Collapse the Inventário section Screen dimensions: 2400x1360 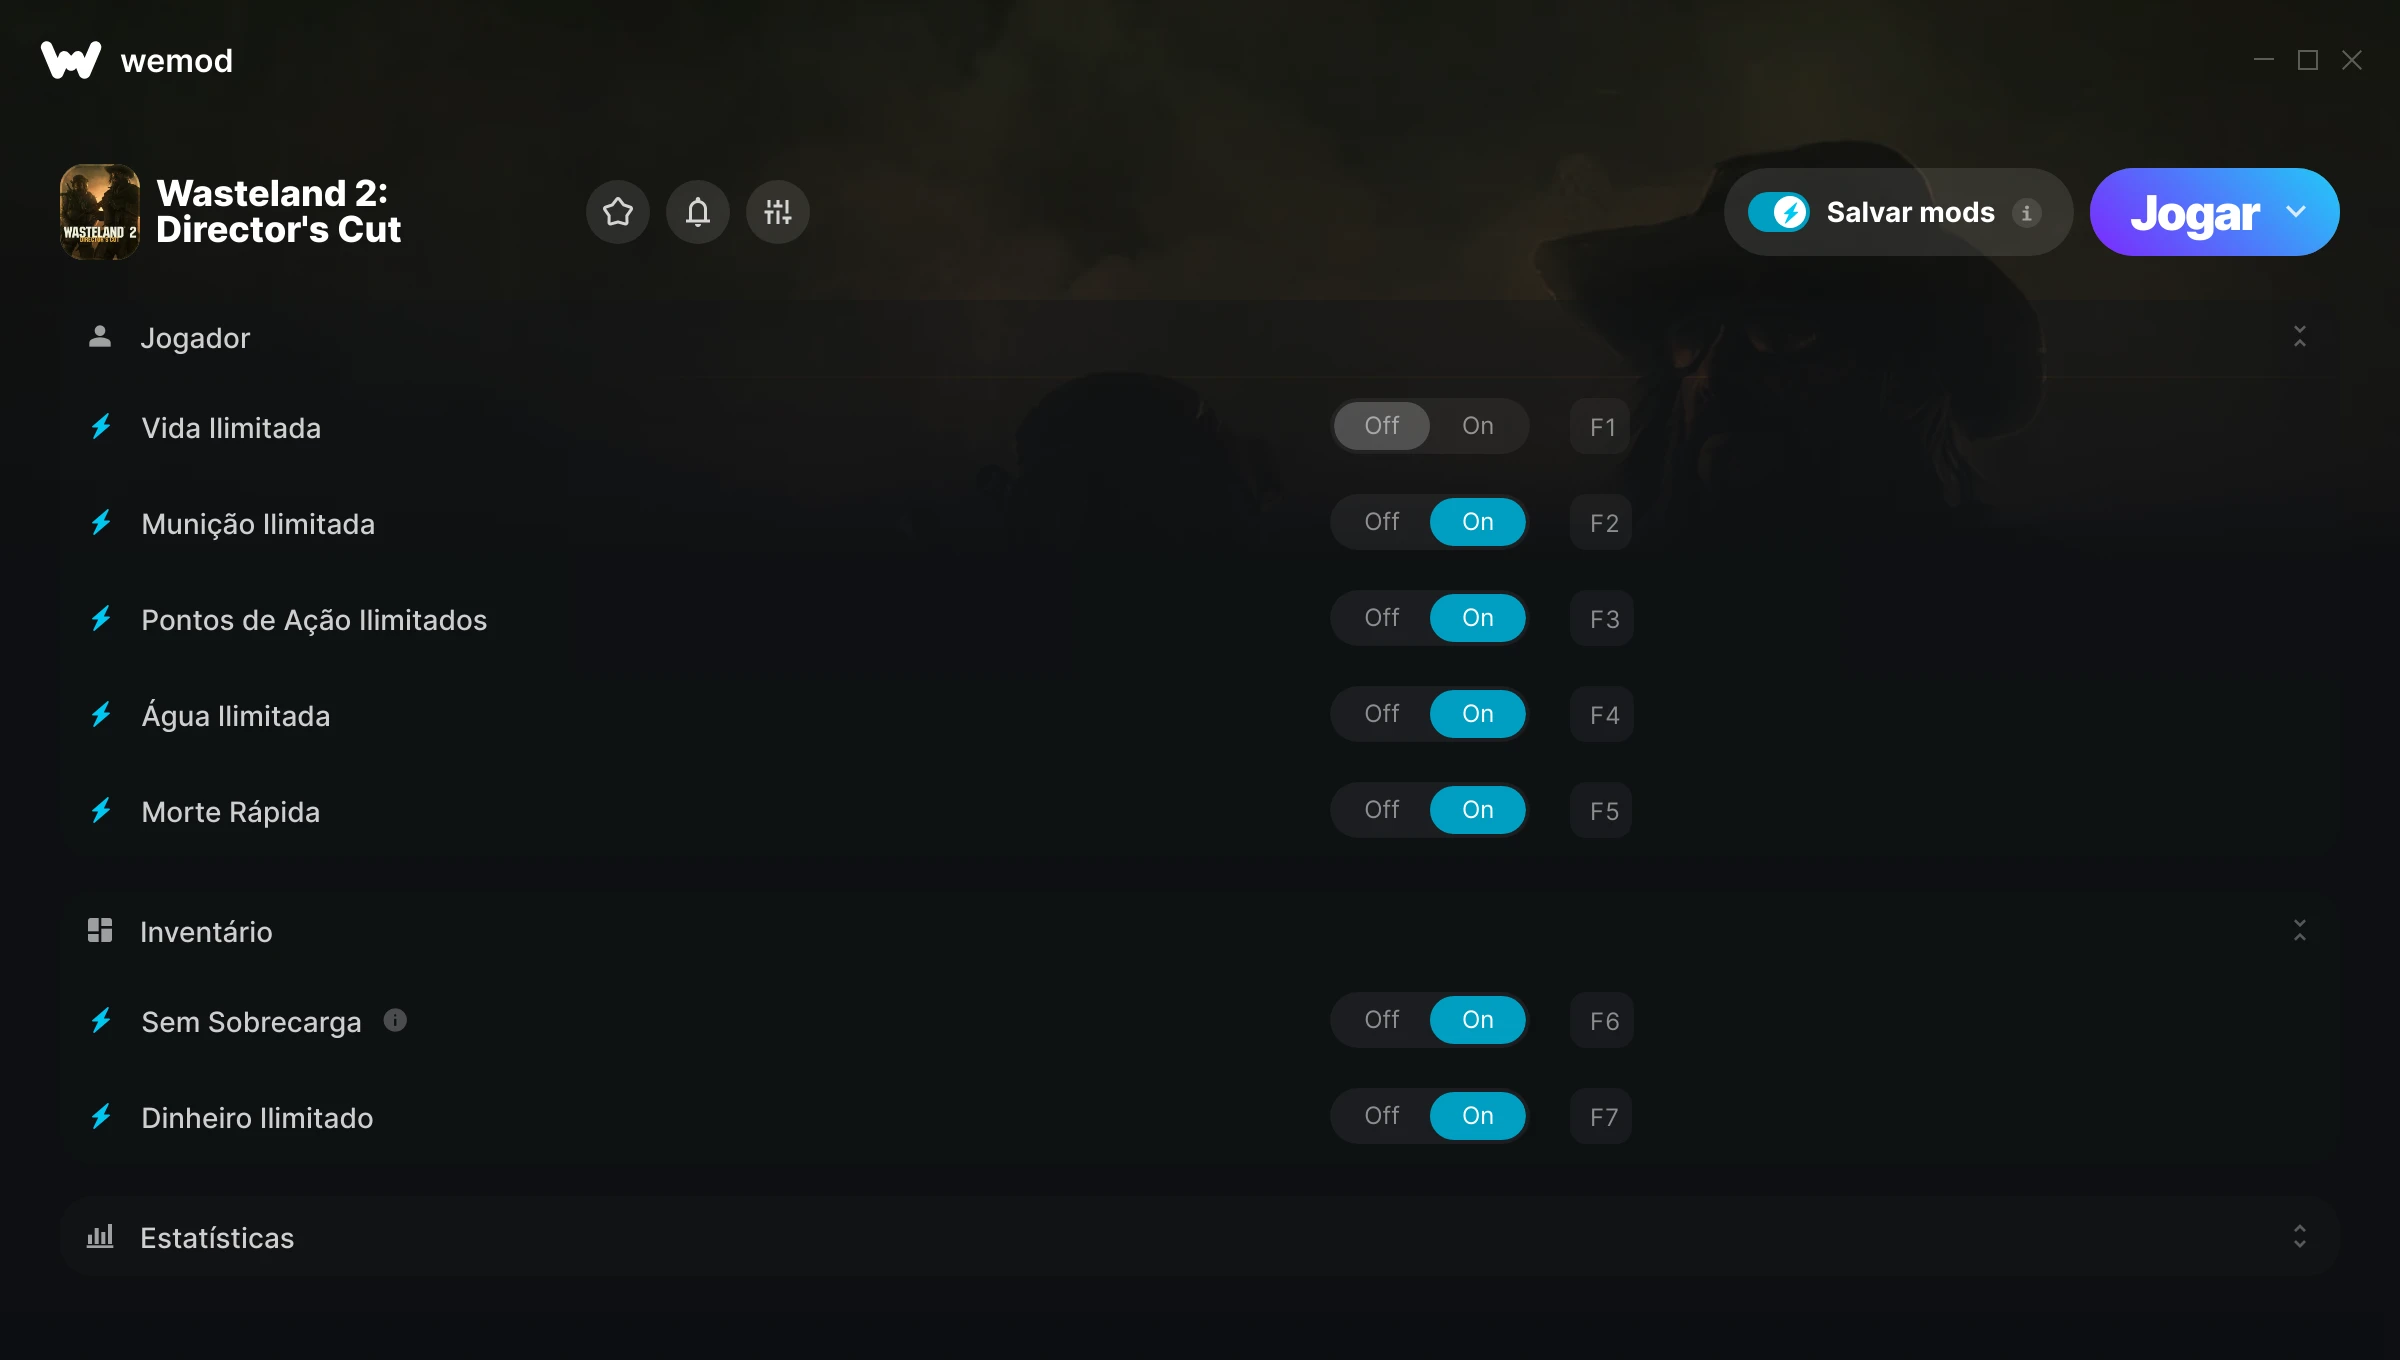click(x=2300, y=931)
